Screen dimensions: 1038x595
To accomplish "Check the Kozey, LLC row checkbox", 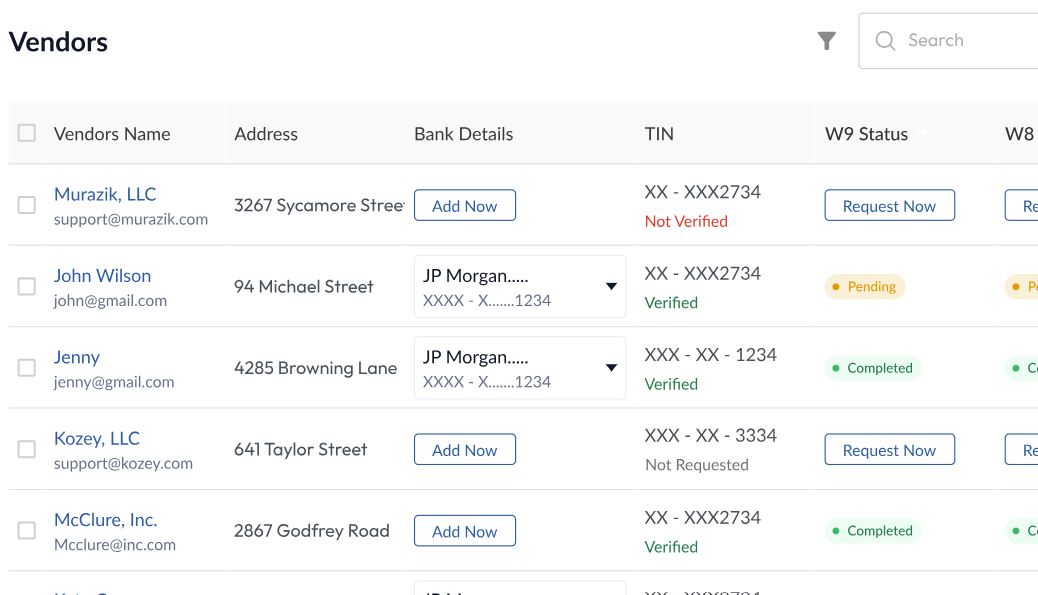I will [x=26, y=449].
